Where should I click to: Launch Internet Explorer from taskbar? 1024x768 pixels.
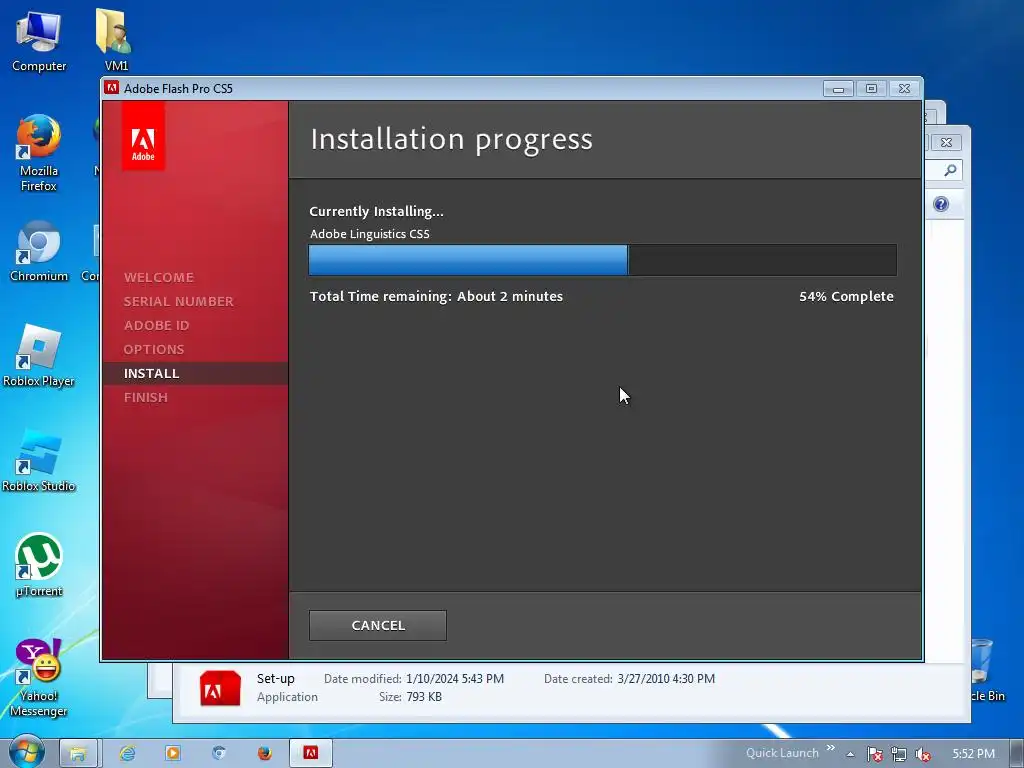(x=127, y=753)
